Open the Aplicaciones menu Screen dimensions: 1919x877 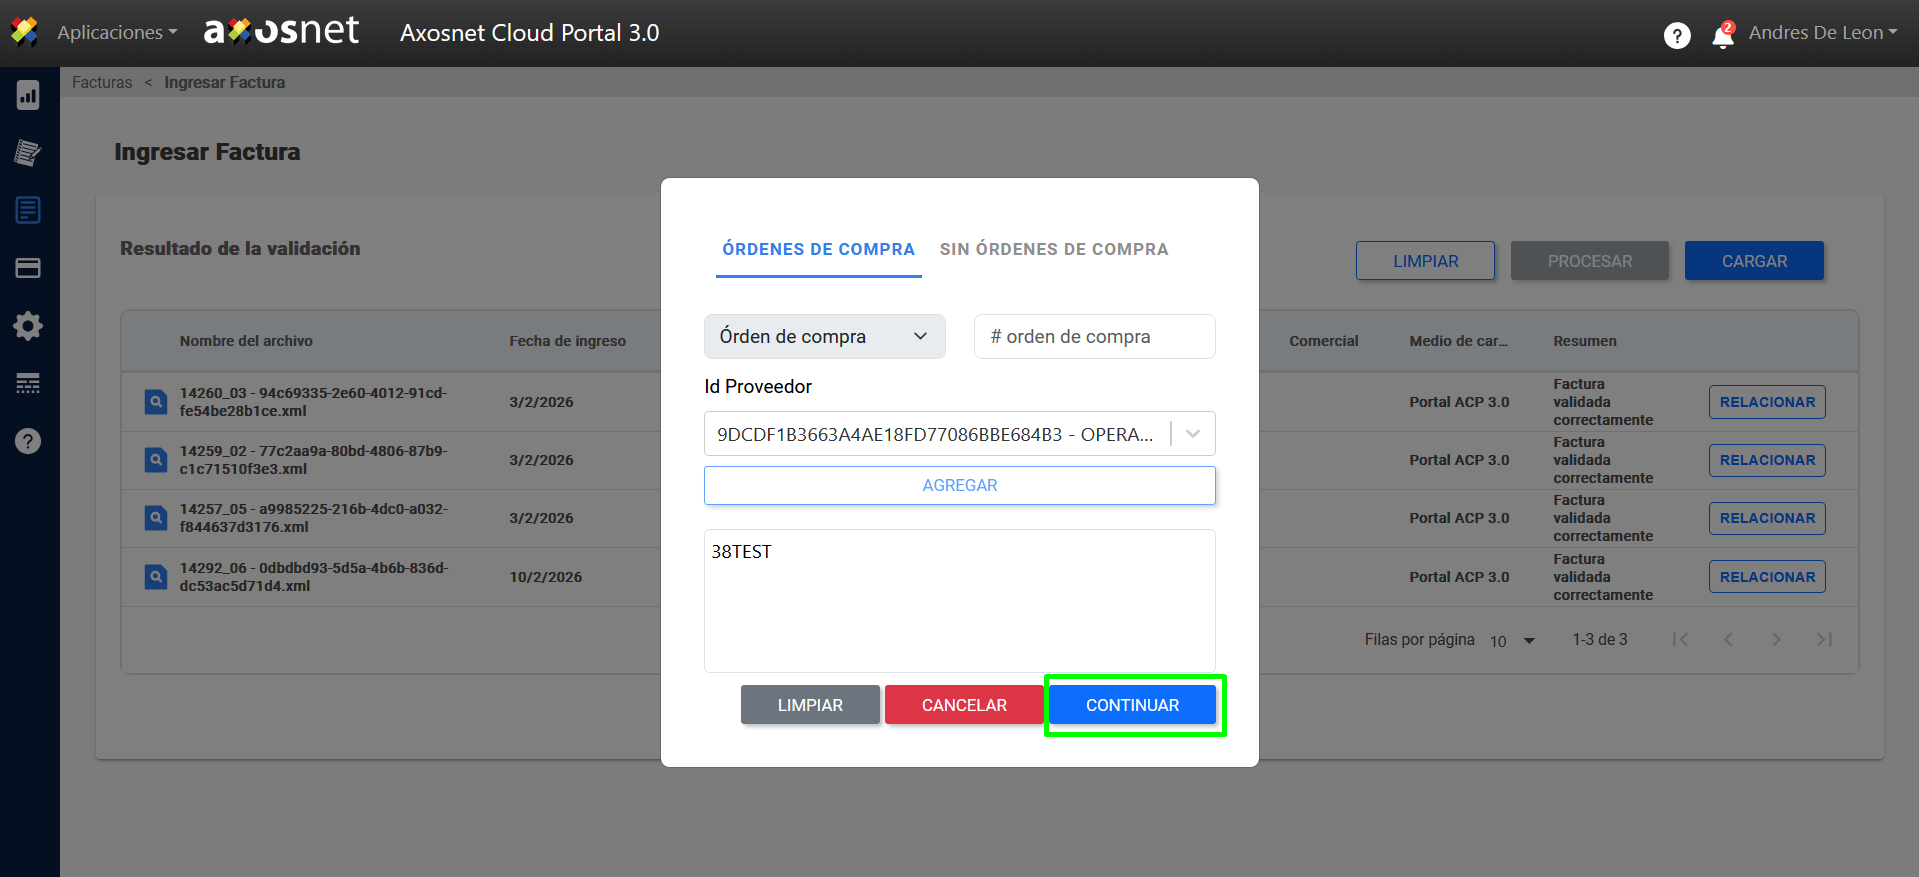(x=116, y=33)
